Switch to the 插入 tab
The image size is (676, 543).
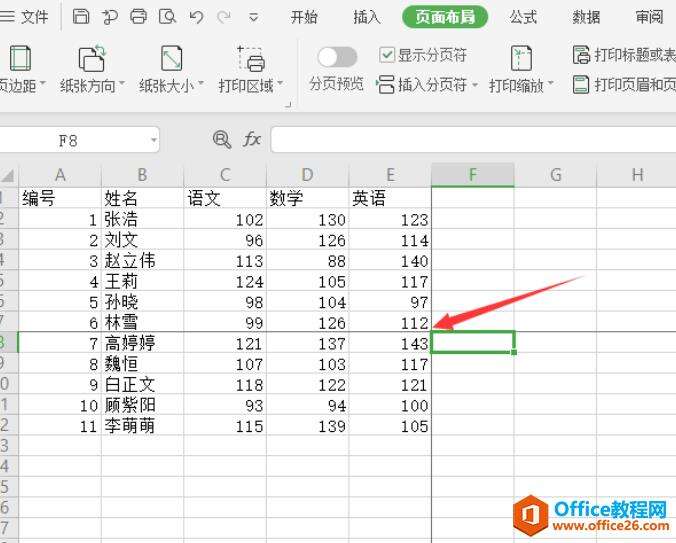pyautogui.click(x=367, y=17)
